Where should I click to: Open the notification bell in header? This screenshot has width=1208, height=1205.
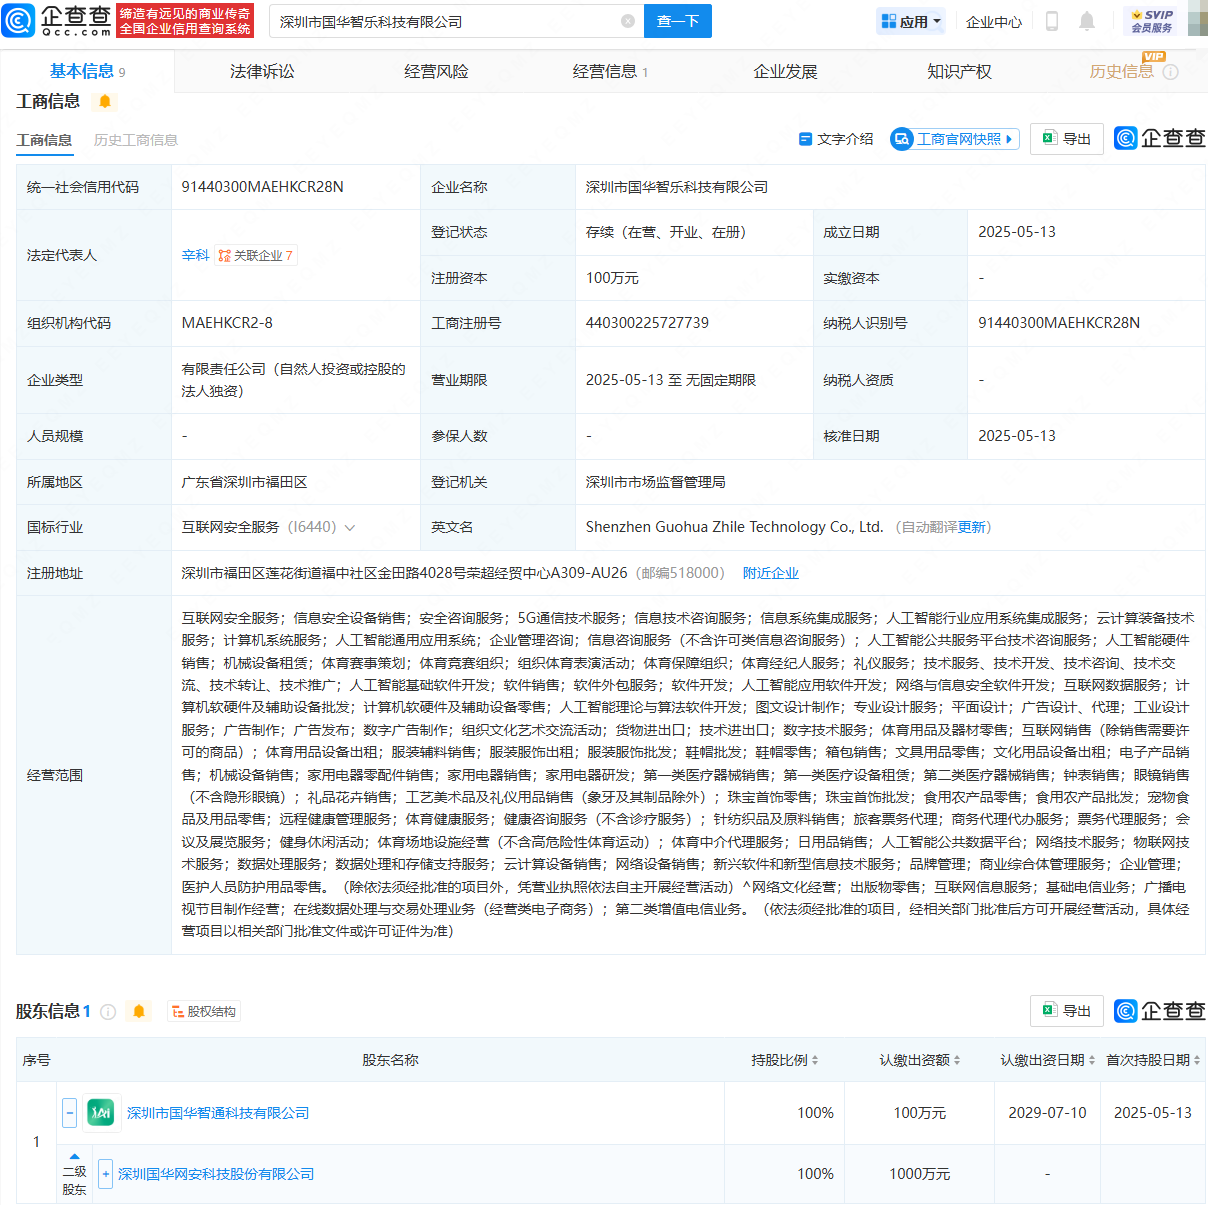(1087, 21)
